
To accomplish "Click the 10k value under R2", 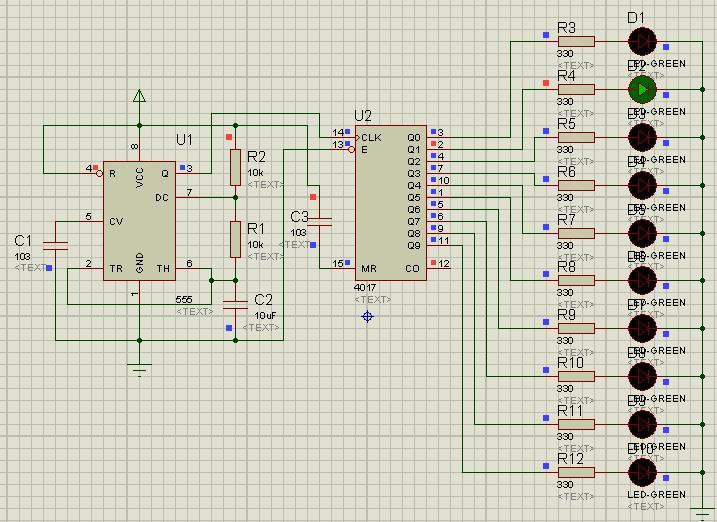I will (x=255, y=173).
